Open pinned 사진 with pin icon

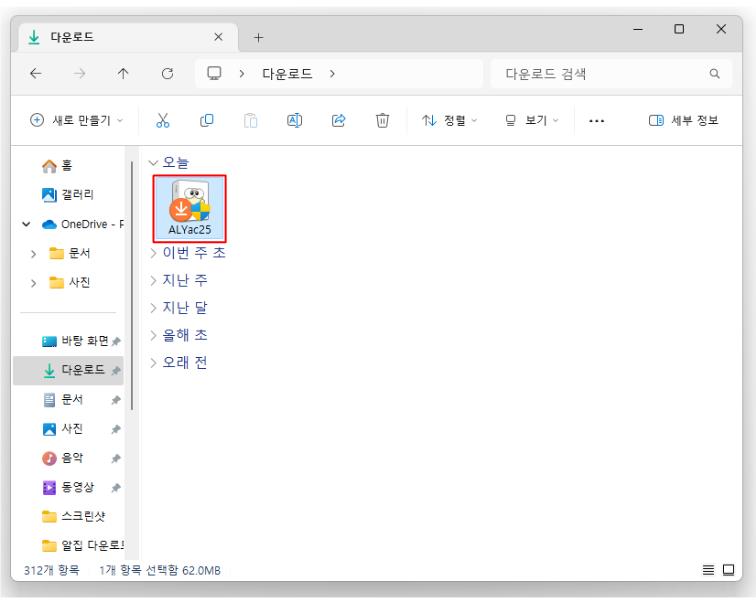[63, 429]
